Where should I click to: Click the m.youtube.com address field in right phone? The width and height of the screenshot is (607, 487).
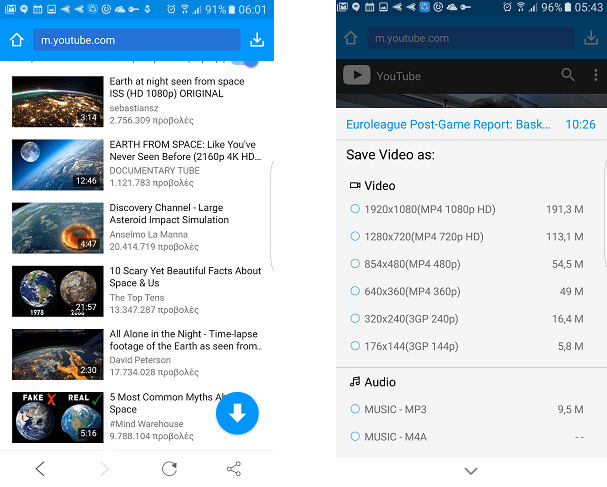471,38
